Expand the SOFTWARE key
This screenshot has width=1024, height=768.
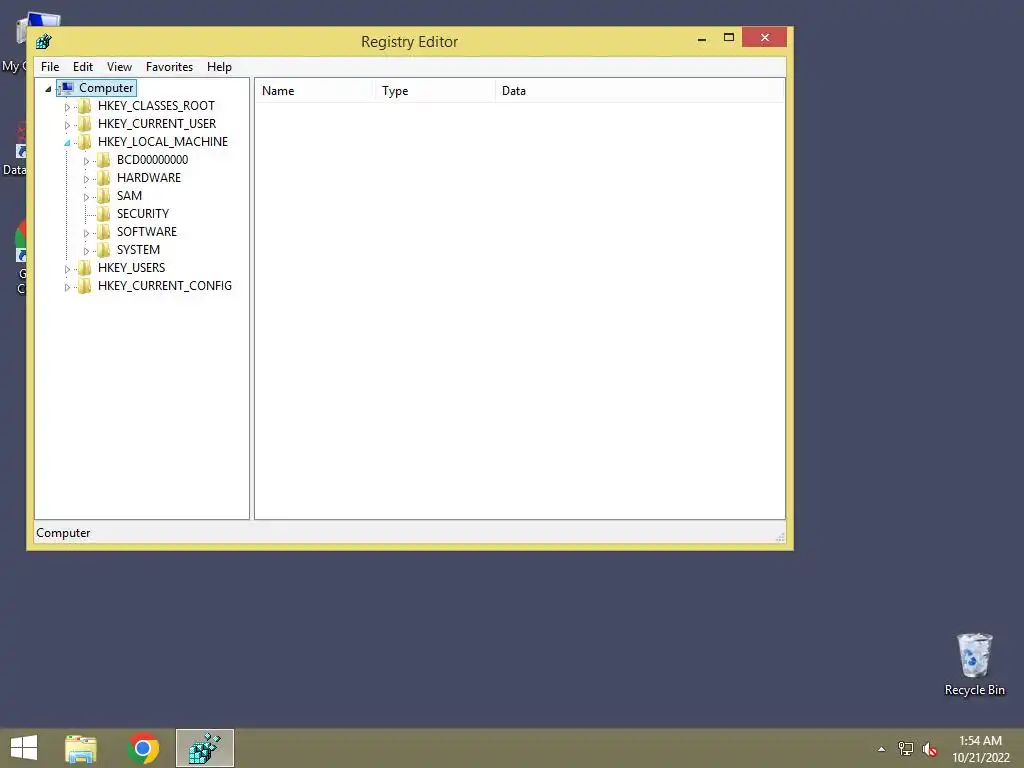tap(86, 233)
